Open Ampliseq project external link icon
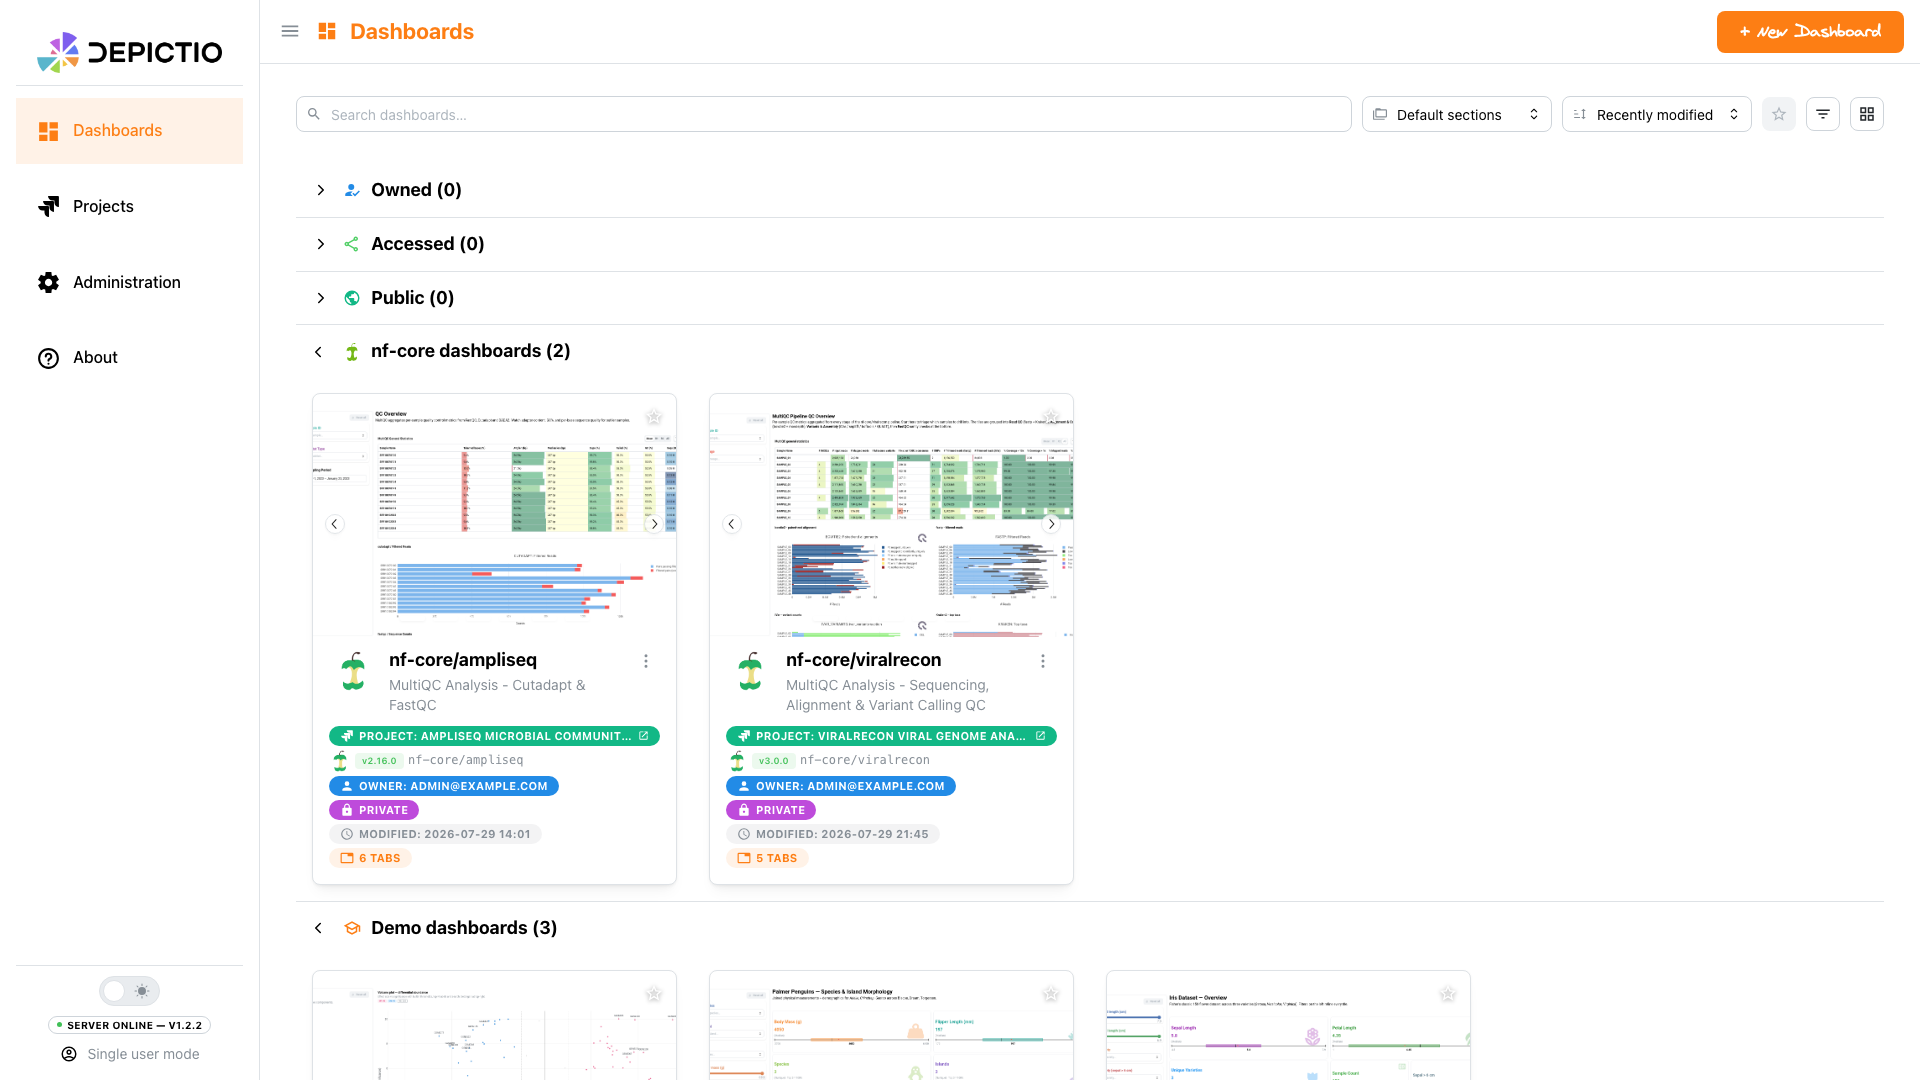The width and height of the screenshot is (1920, 1080). tap(644, 736)
